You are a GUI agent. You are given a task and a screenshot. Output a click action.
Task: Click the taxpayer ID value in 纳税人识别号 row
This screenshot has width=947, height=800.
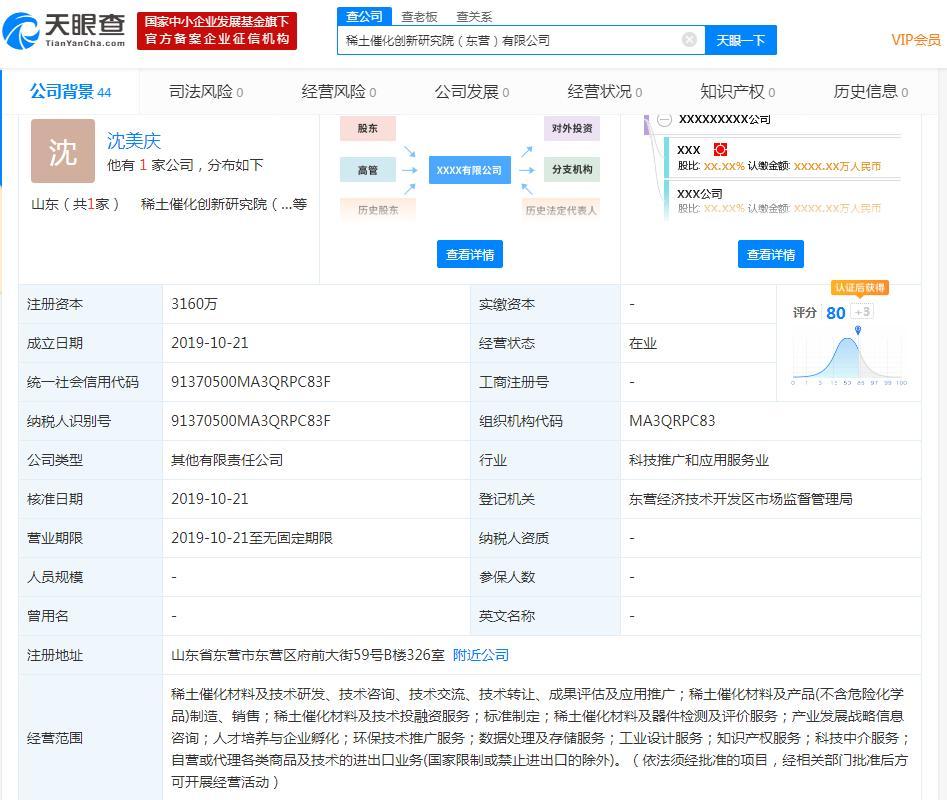point(251,421)
